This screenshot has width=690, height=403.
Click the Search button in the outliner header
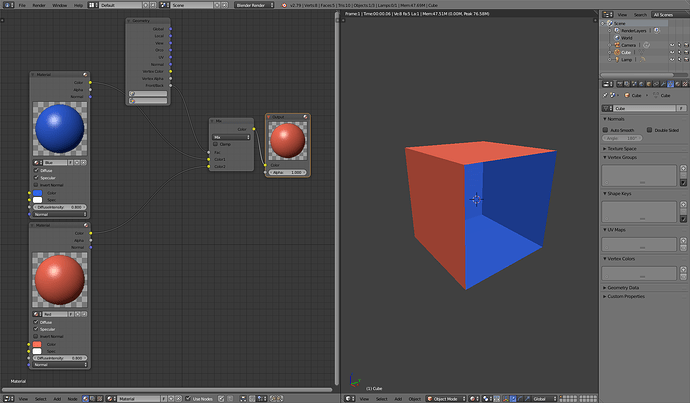coord(640,15)
